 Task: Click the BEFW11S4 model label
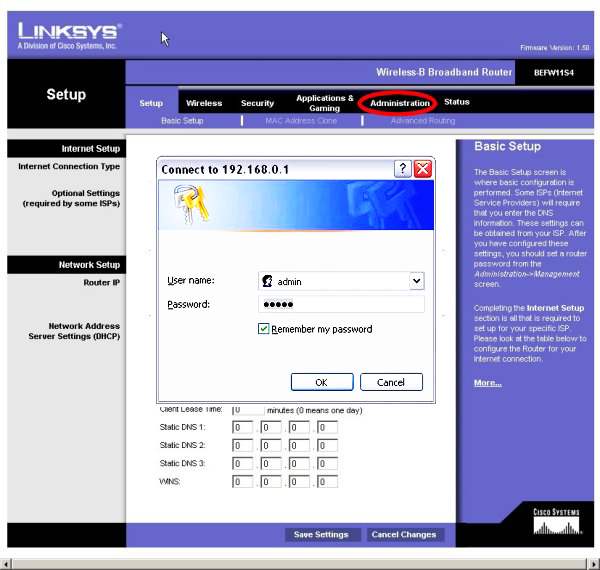[x=554, y=73]
